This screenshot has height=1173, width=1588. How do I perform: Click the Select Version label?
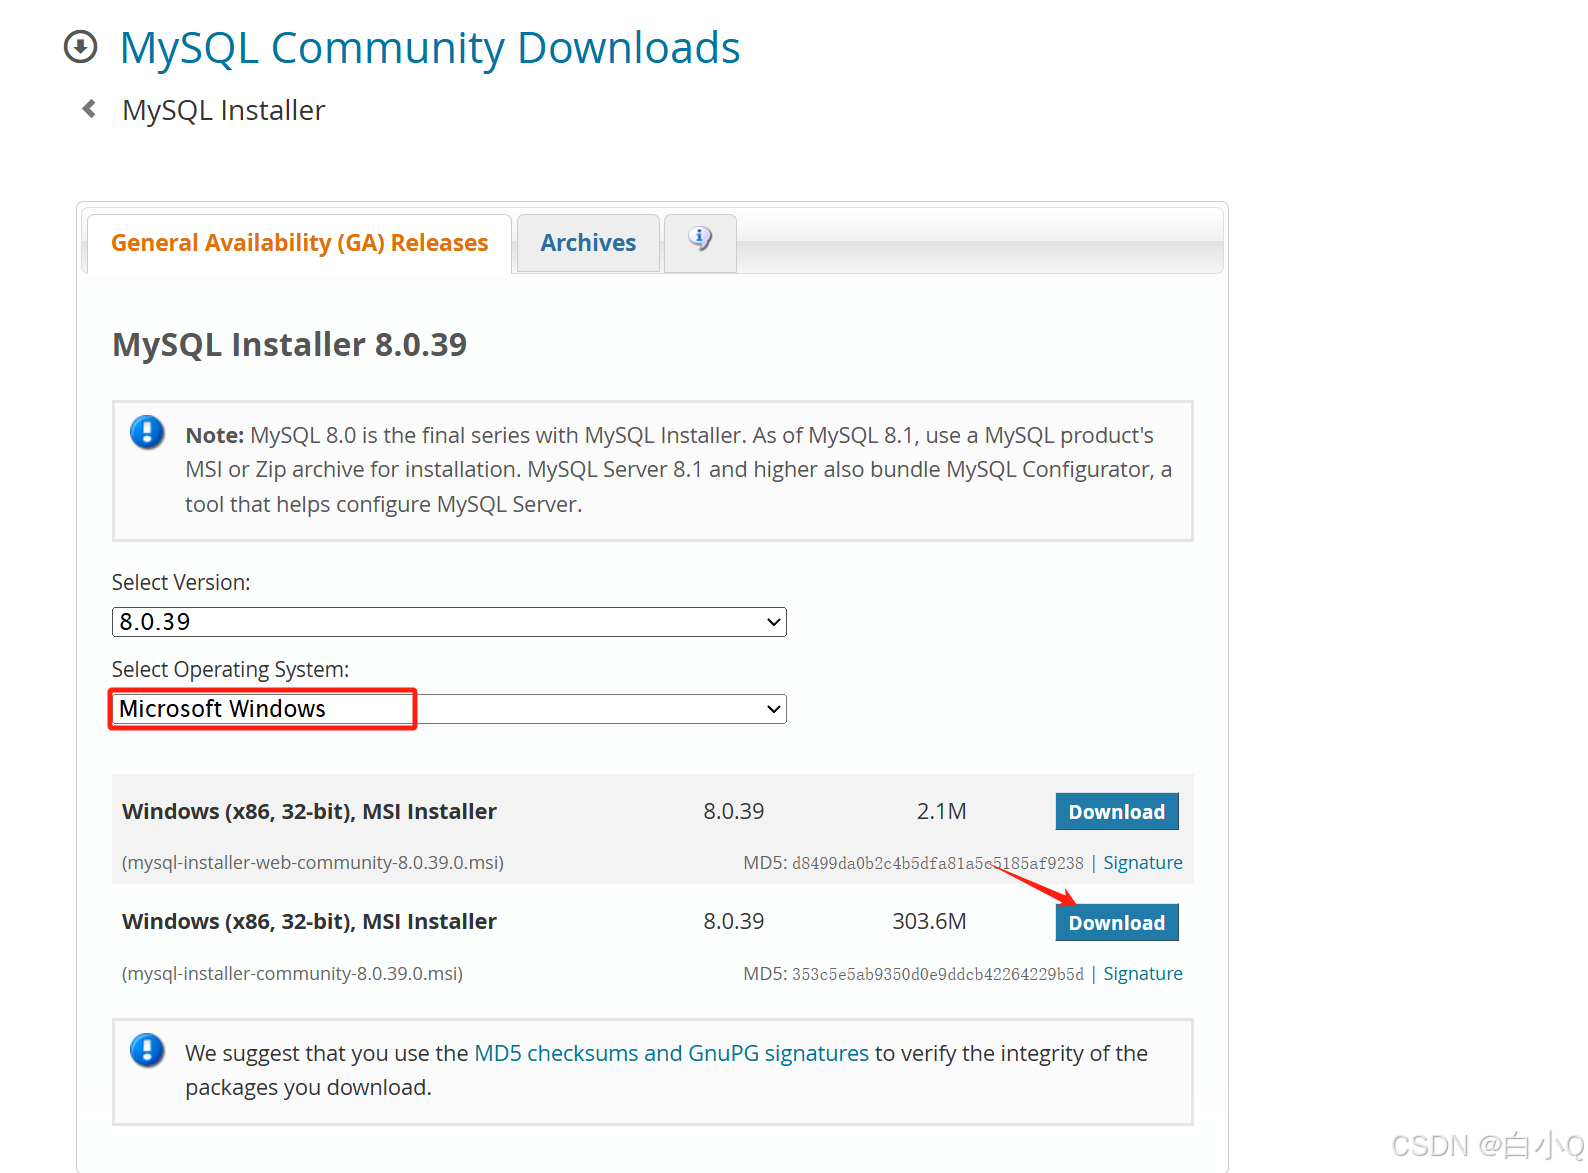tap(181, 582)
